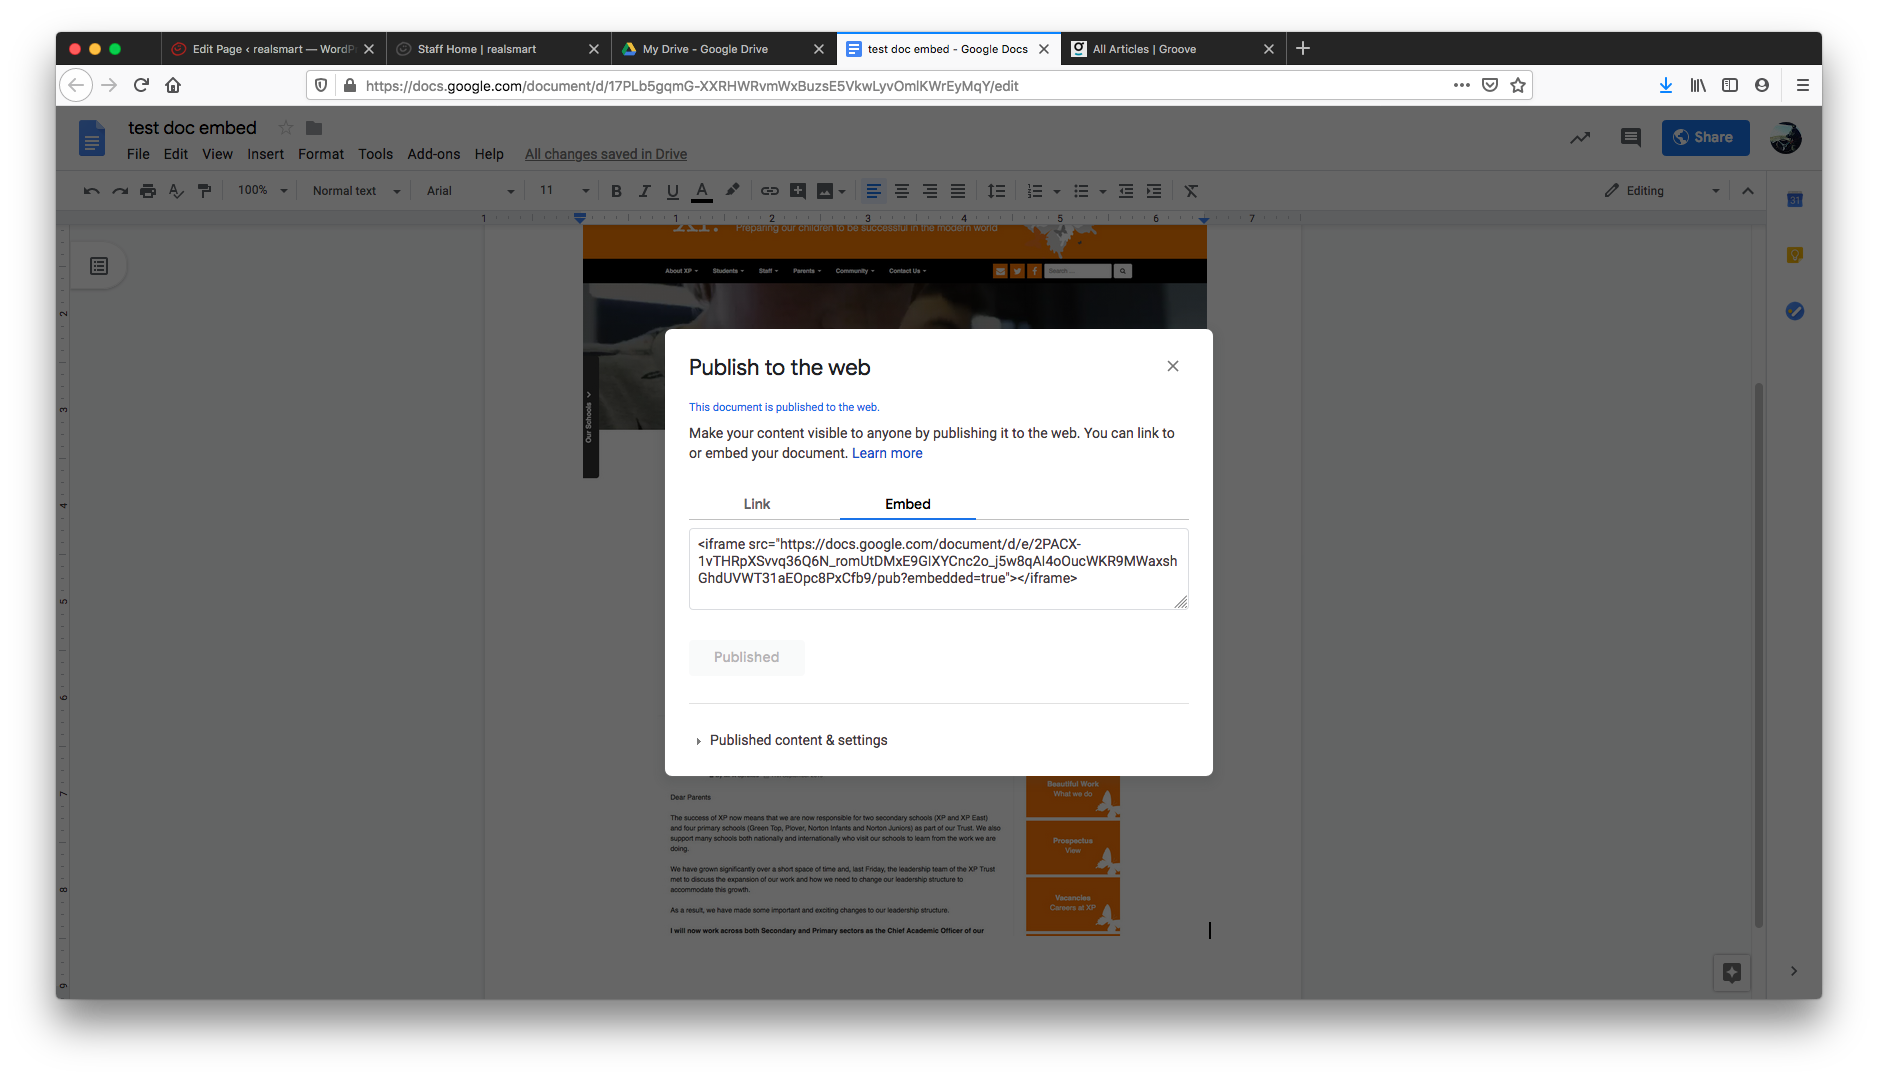Open the Format menu

321,154
